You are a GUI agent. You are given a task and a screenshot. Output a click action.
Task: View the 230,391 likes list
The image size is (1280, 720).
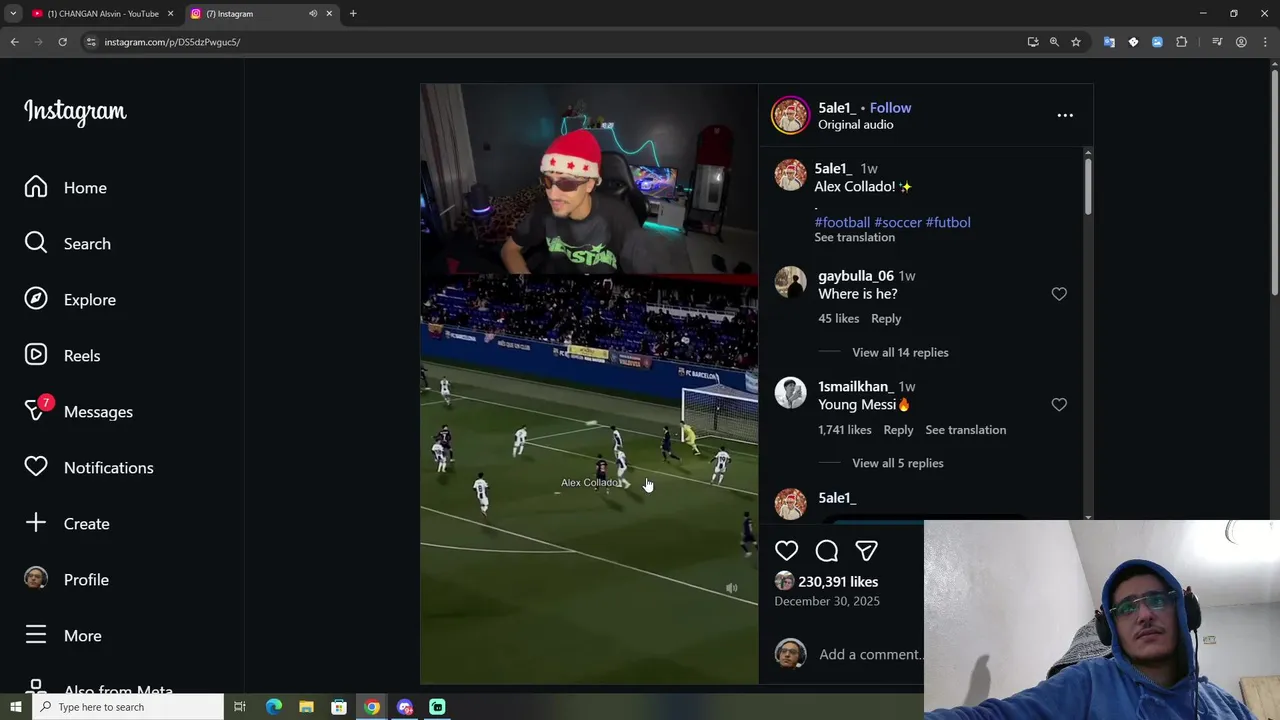838,582
